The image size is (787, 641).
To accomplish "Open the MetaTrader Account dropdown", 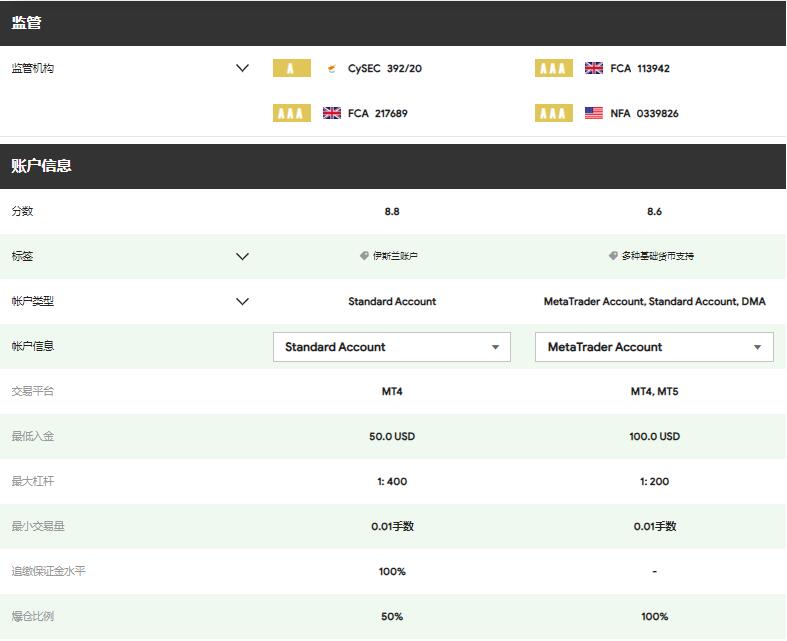I will coord(654,347).
